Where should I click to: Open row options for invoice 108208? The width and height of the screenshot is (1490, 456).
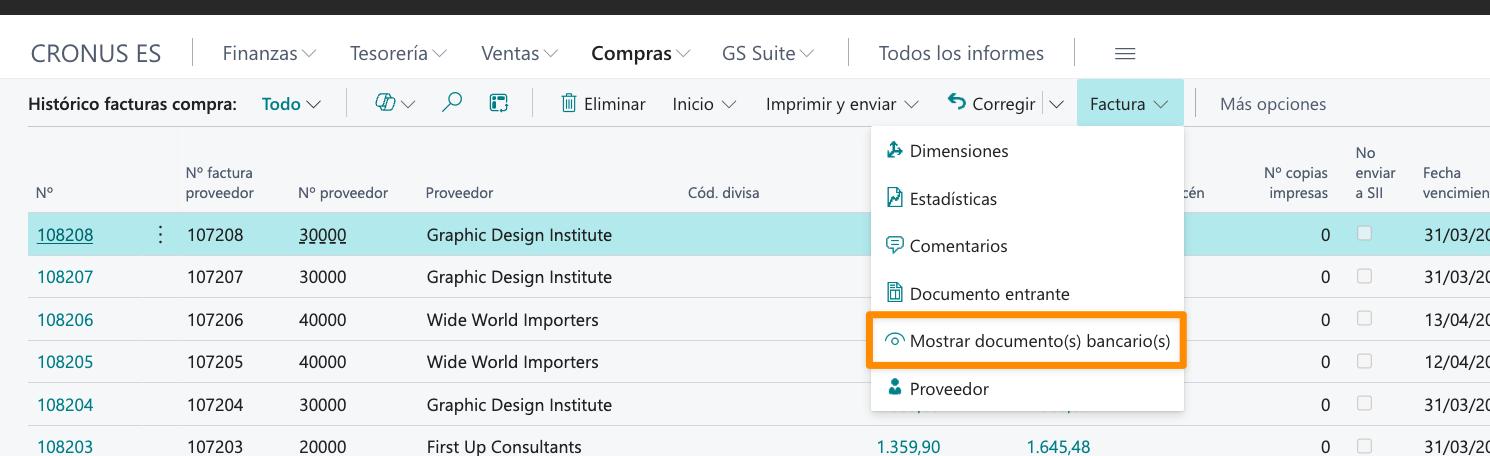(160, 235)
